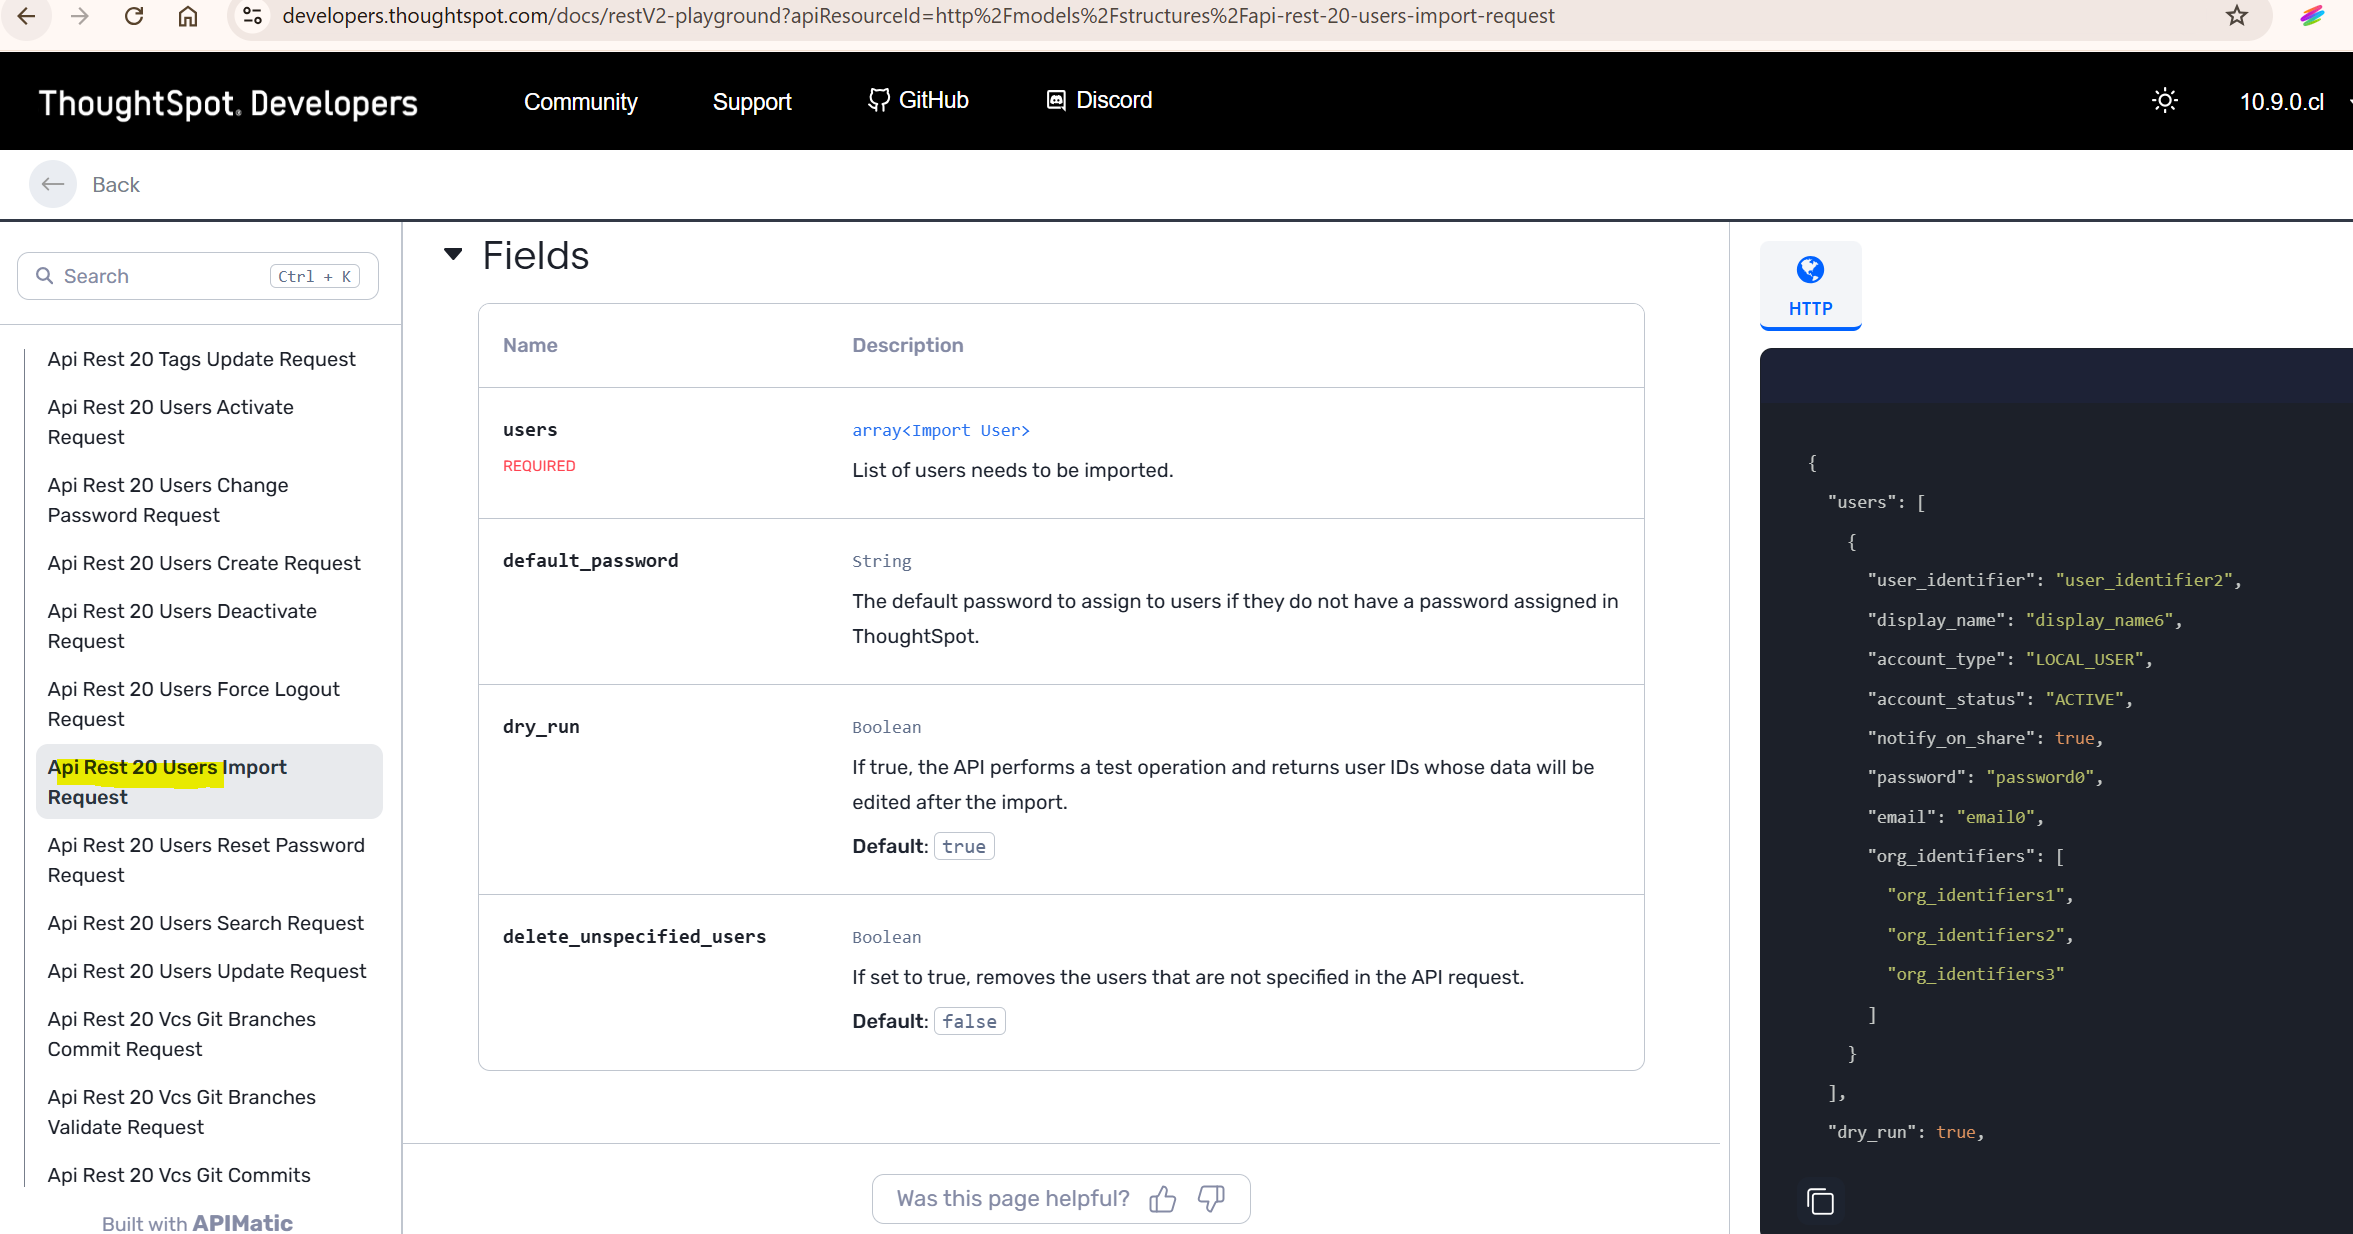2353x1234 pixels.
Task: Select Api Rest 20 Users Import Request
Action: click(209, 782)
